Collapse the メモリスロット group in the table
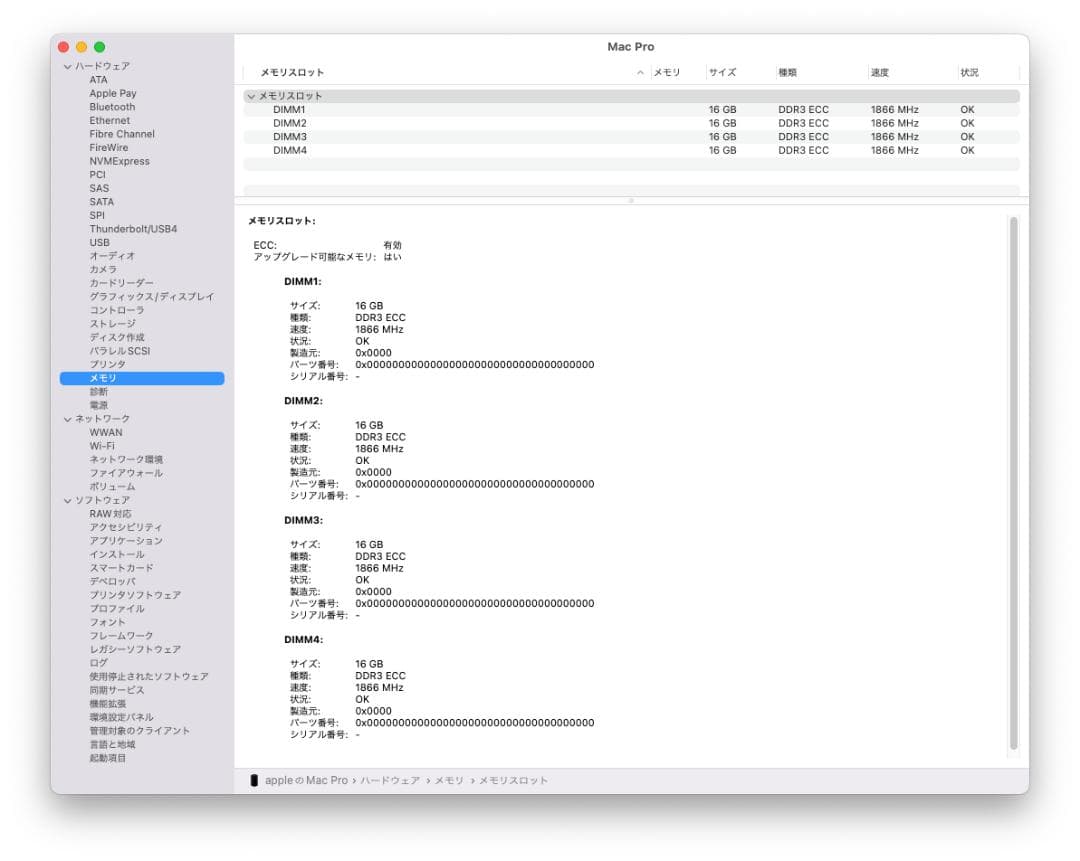The height and width of the screenshot is (861, 1080). (x=250, y=96)
